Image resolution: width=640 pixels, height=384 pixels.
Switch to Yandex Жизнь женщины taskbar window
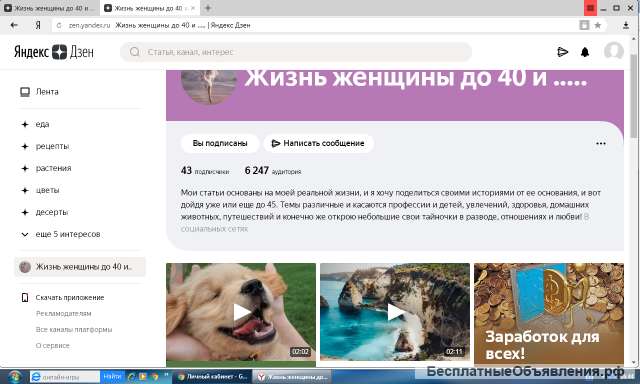coord(291,377)
